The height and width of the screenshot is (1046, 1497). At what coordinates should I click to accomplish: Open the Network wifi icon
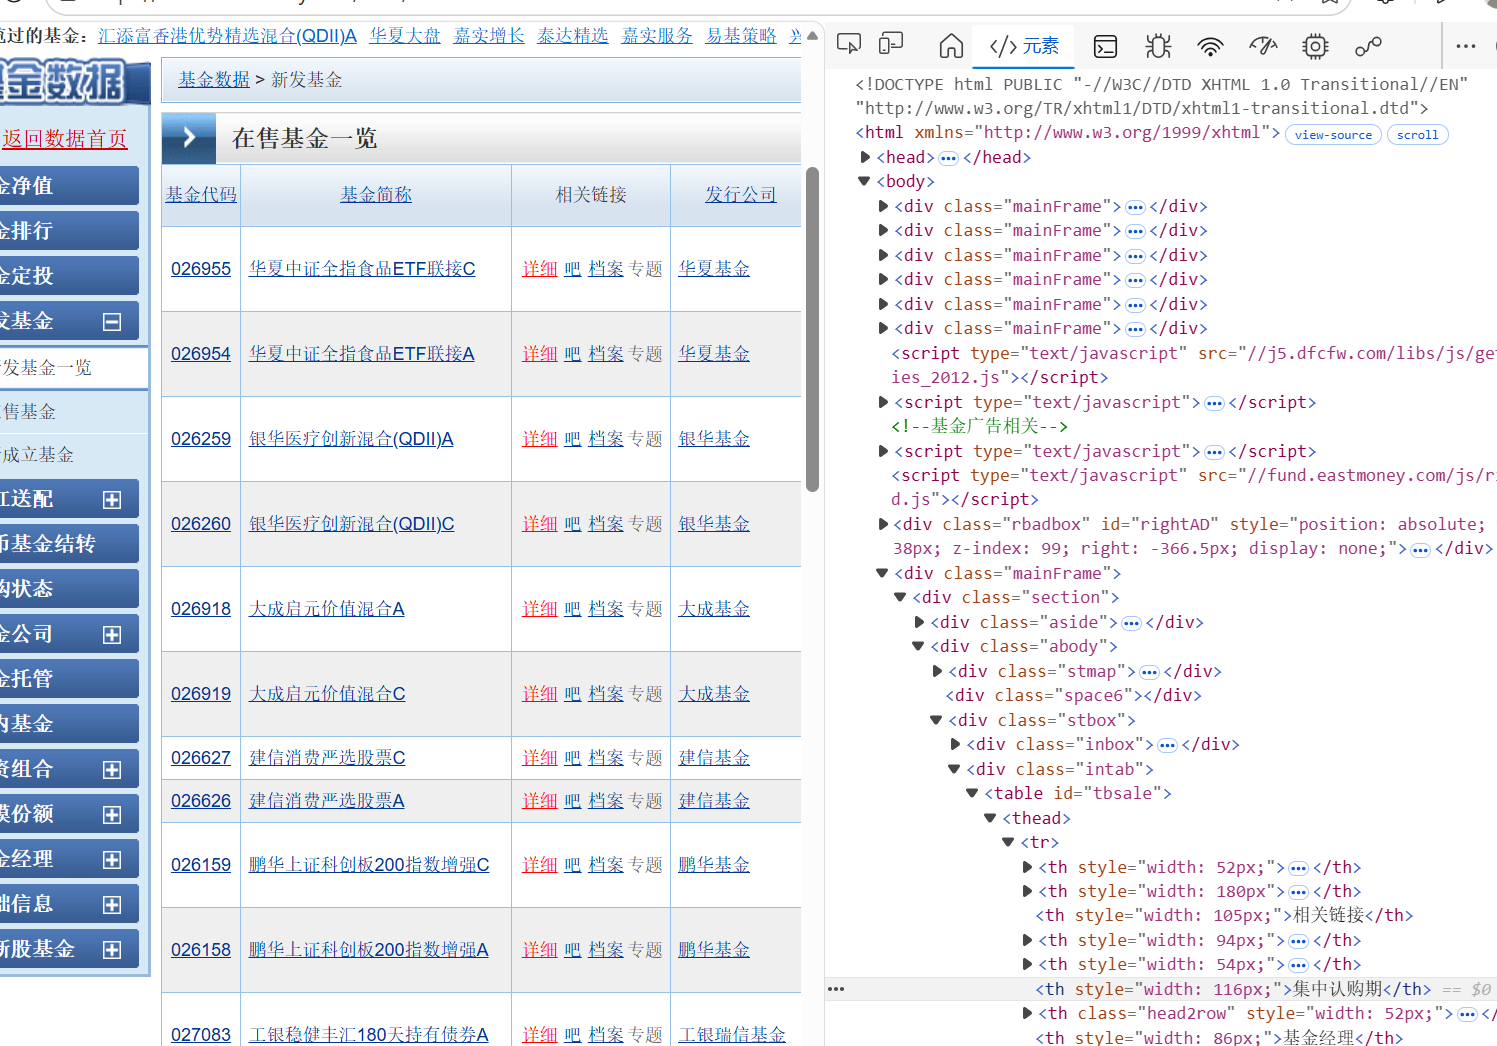click(1210, 46)
